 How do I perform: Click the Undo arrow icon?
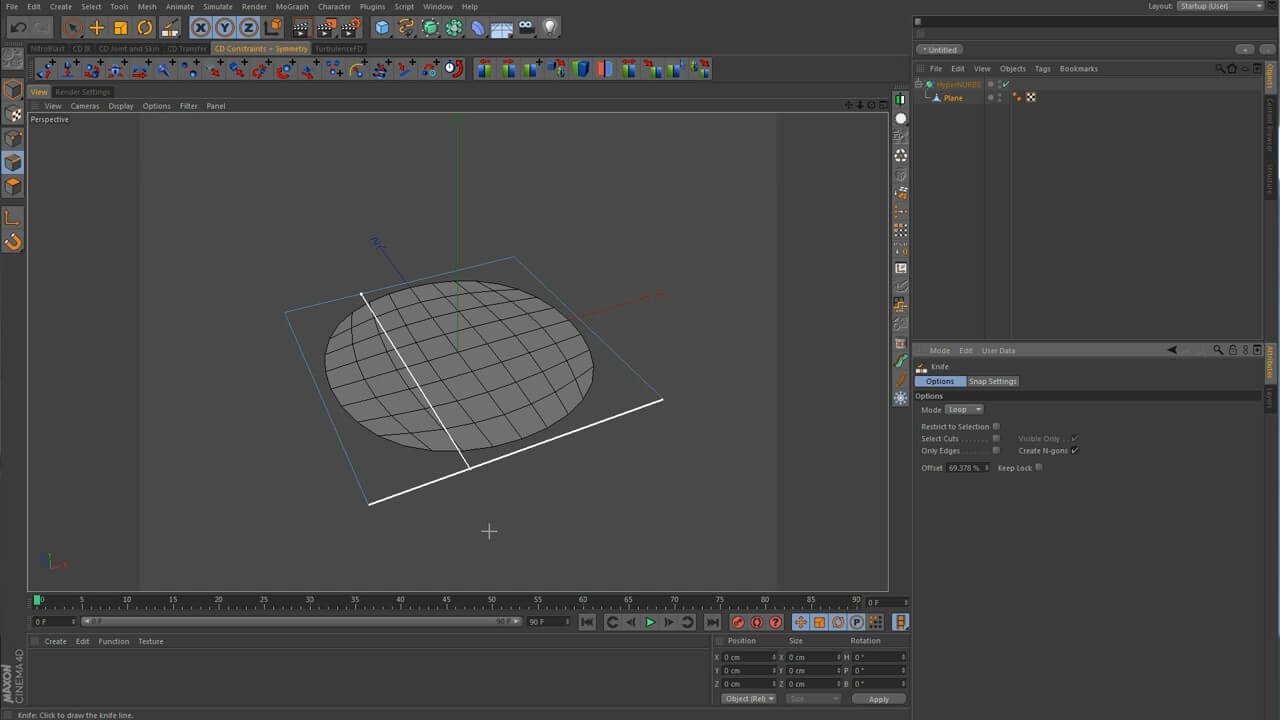tap(18, 28)
